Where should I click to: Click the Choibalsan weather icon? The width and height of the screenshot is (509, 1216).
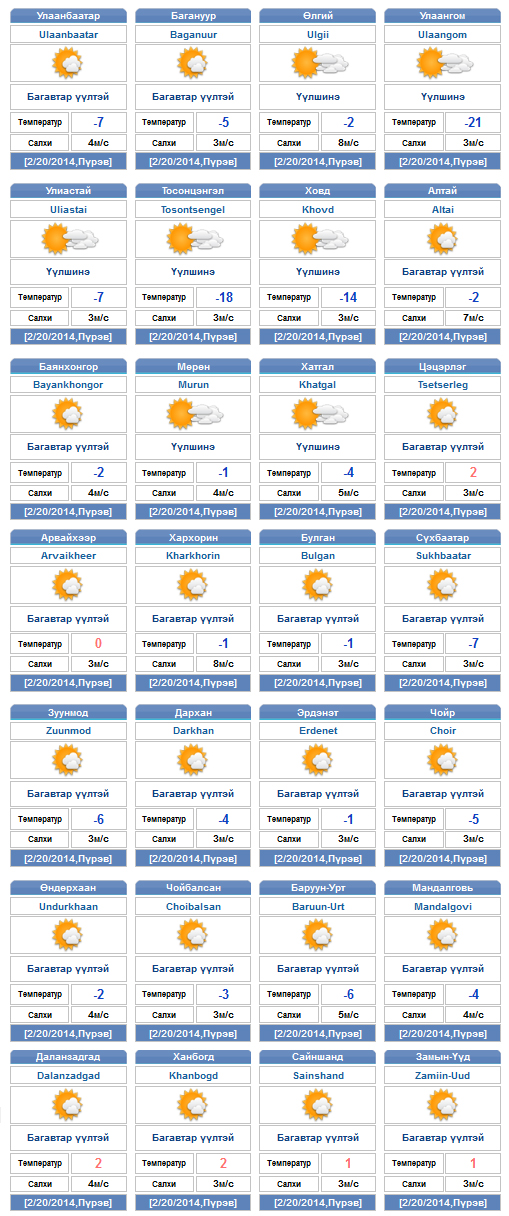193,934
